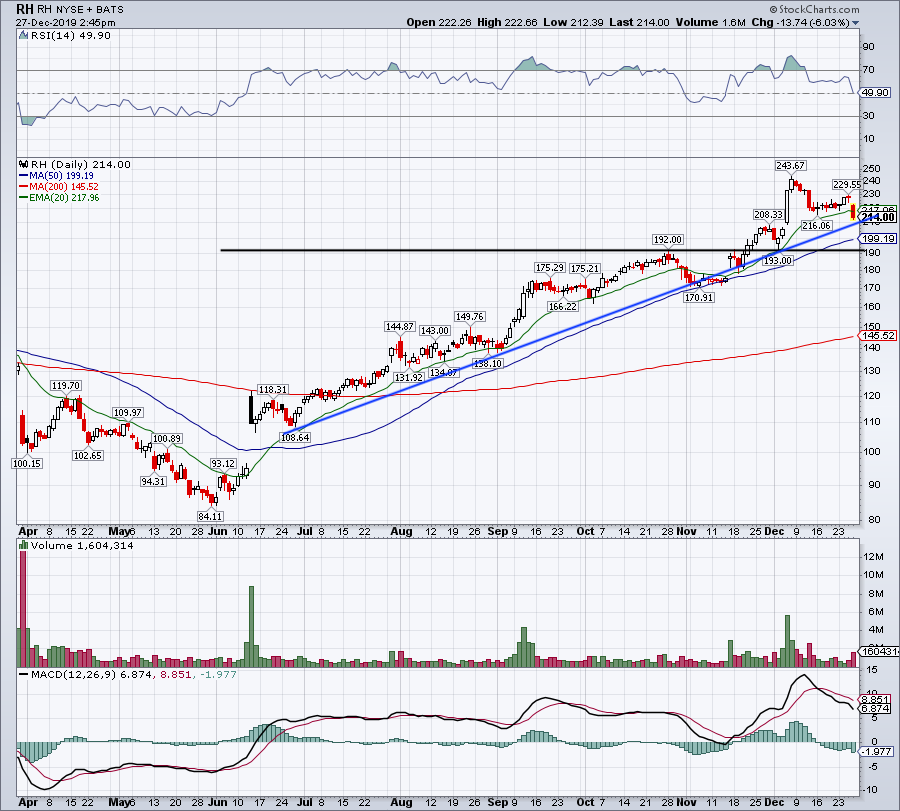The width and height of the screenshot is (900, 811).
Task: Click the 144.87 price label
Action: pyautogui.click(x=399, y=326)
